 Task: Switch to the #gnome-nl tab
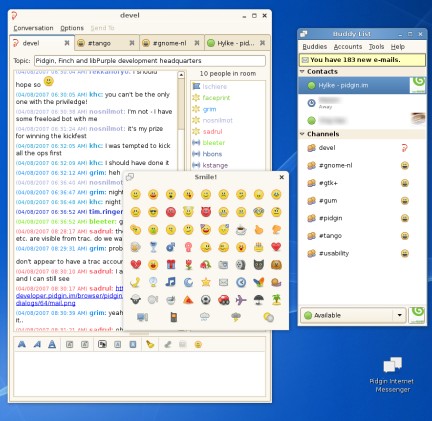tap(171, 43)
